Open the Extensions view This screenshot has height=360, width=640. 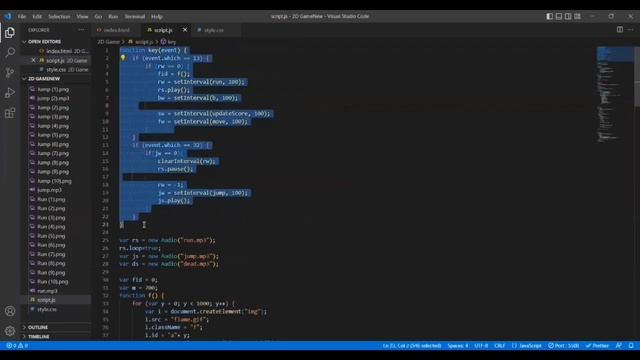point(10,113)
